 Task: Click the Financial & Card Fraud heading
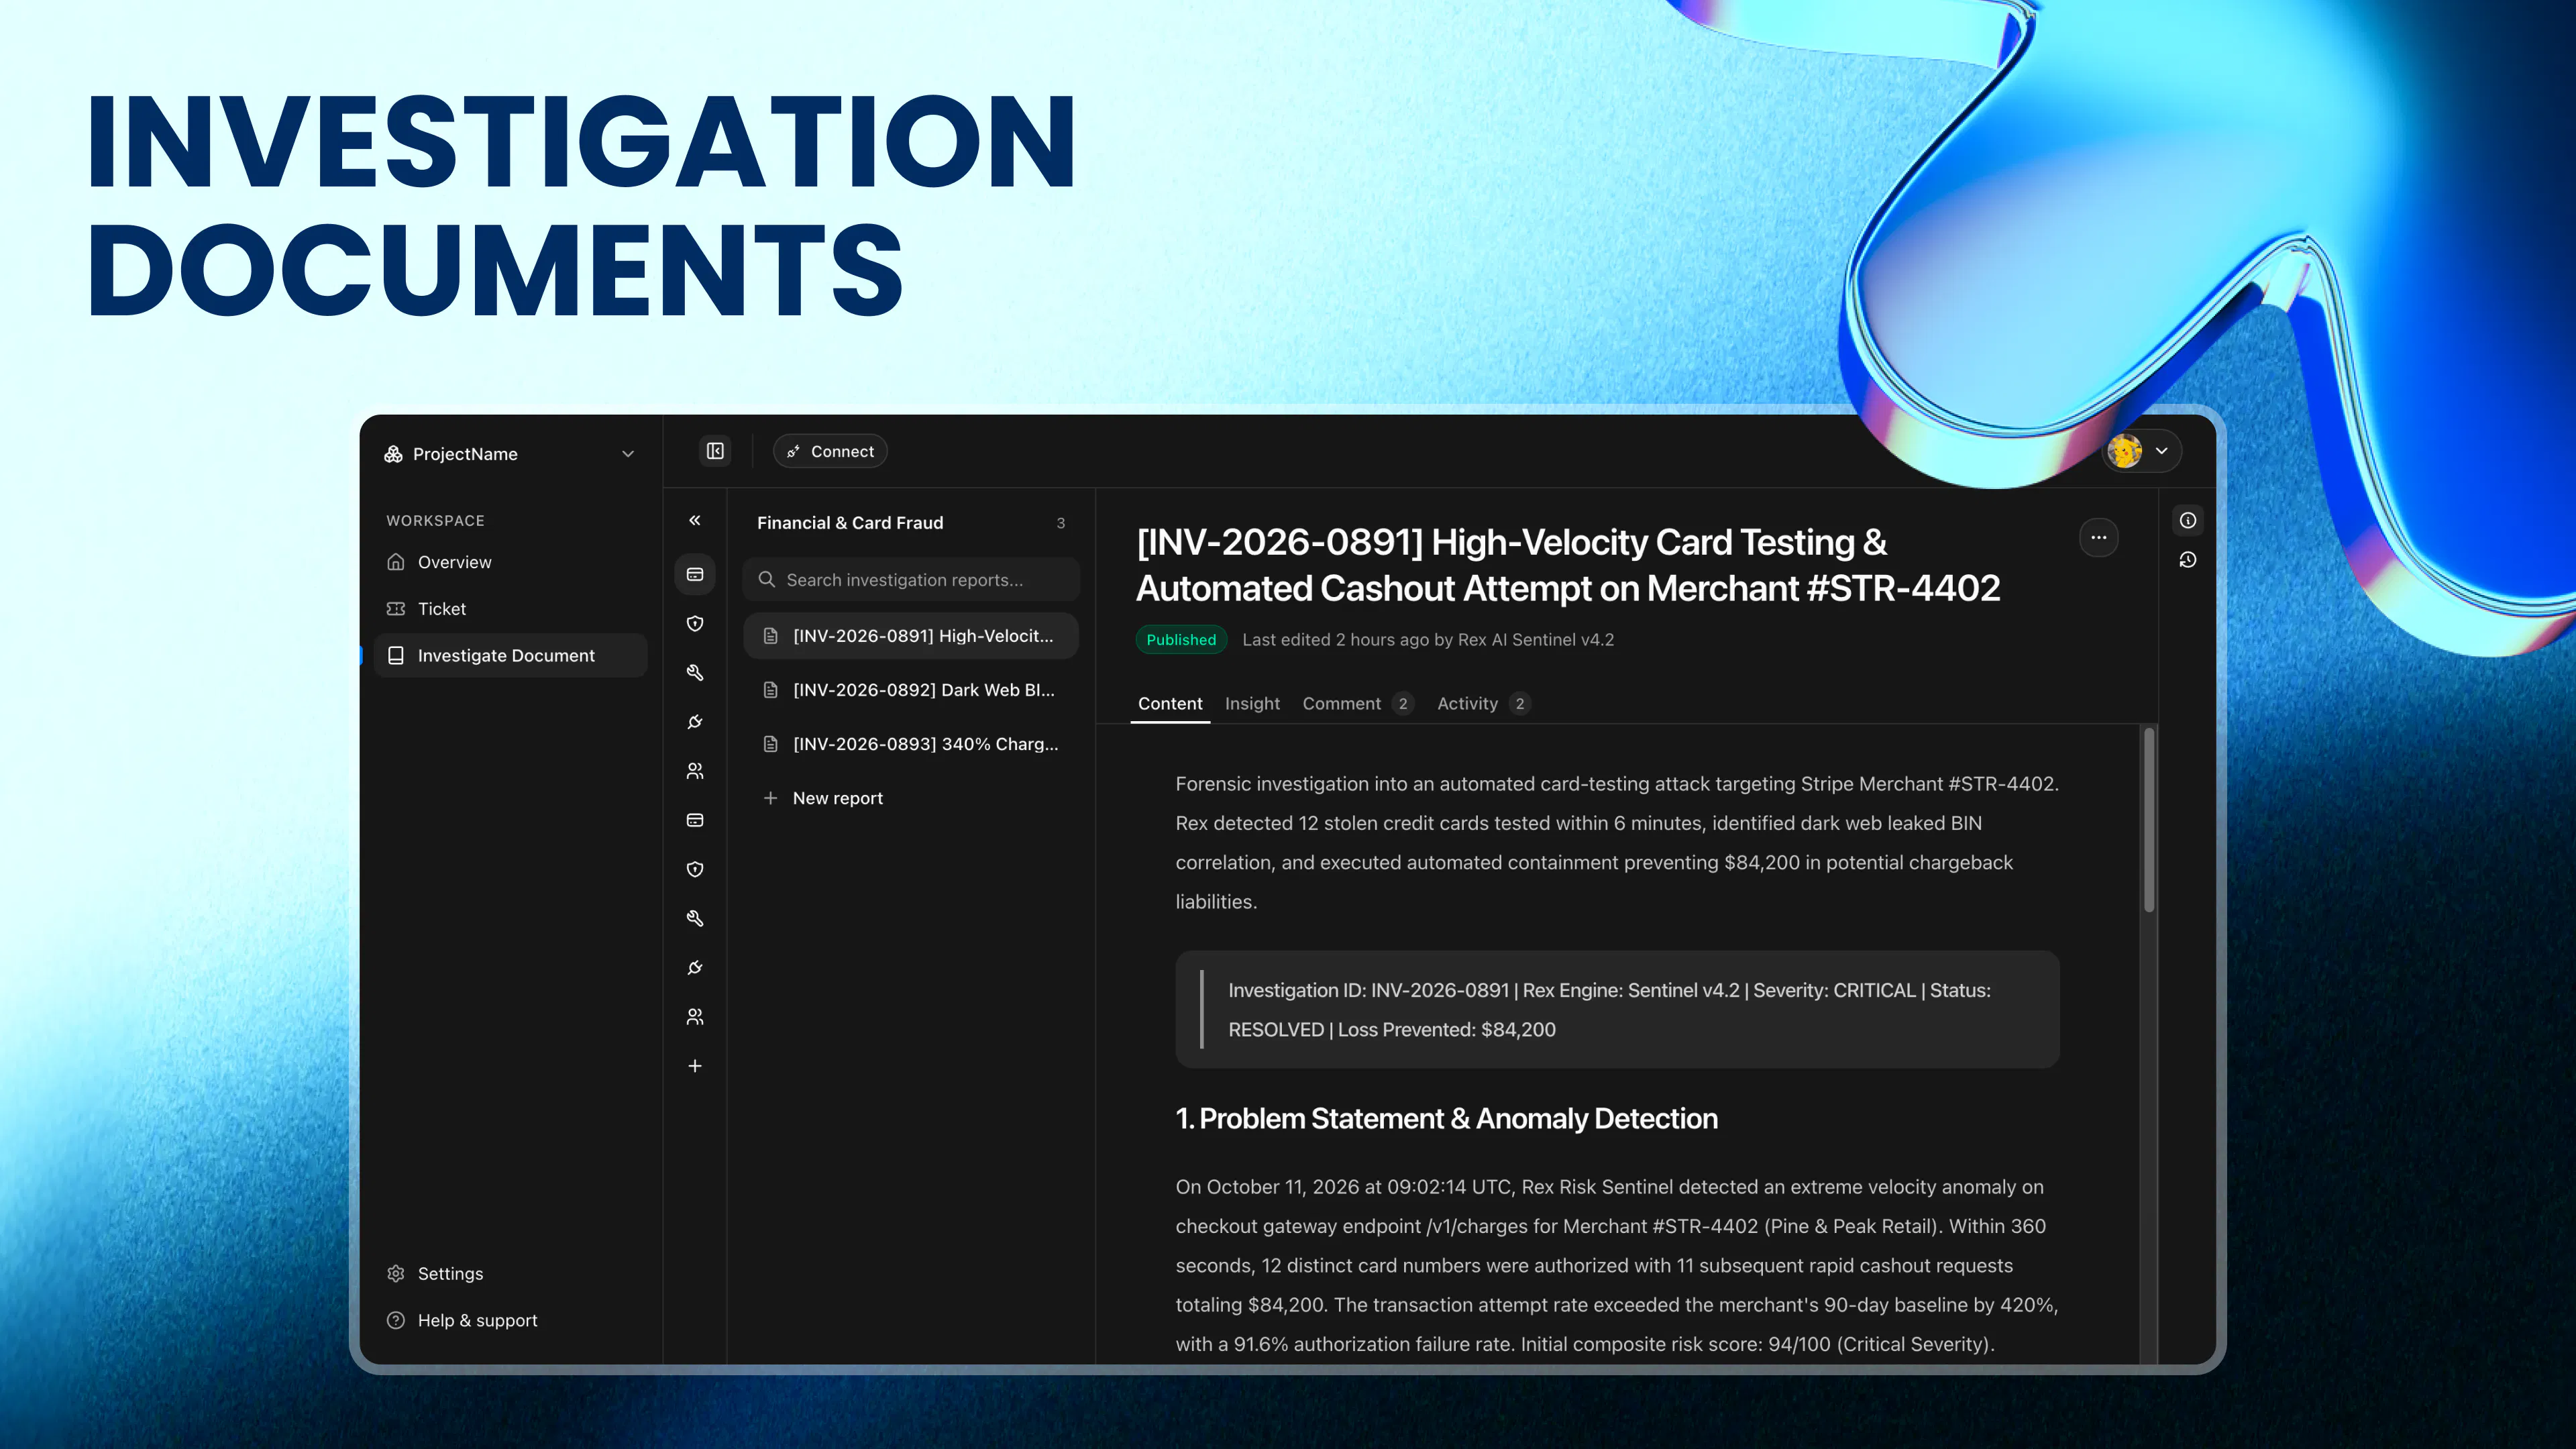[850, 523]
